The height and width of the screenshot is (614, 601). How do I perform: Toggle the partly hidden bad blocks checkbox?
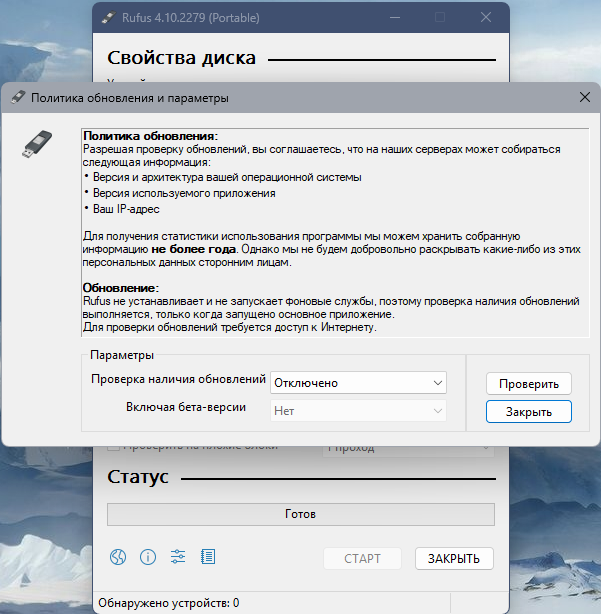pyautogui.click(x=114, y=448)
